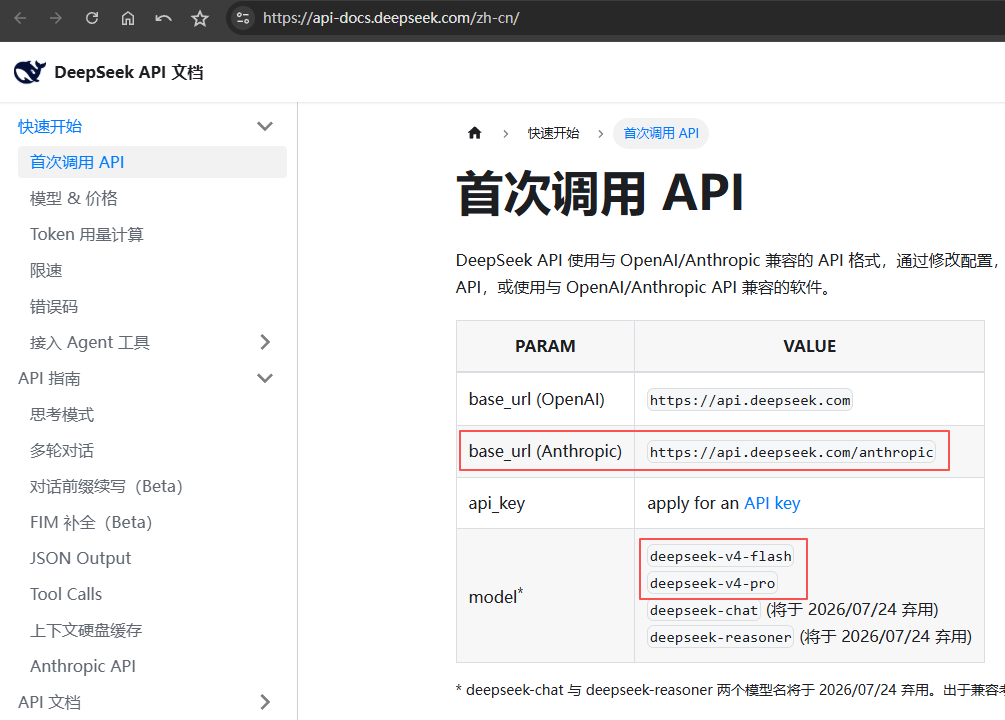The height and width of the screenshot is (720, 1005).
Task: Select 首次调用 API in the sidebar
Action: (x=153, y=162)
